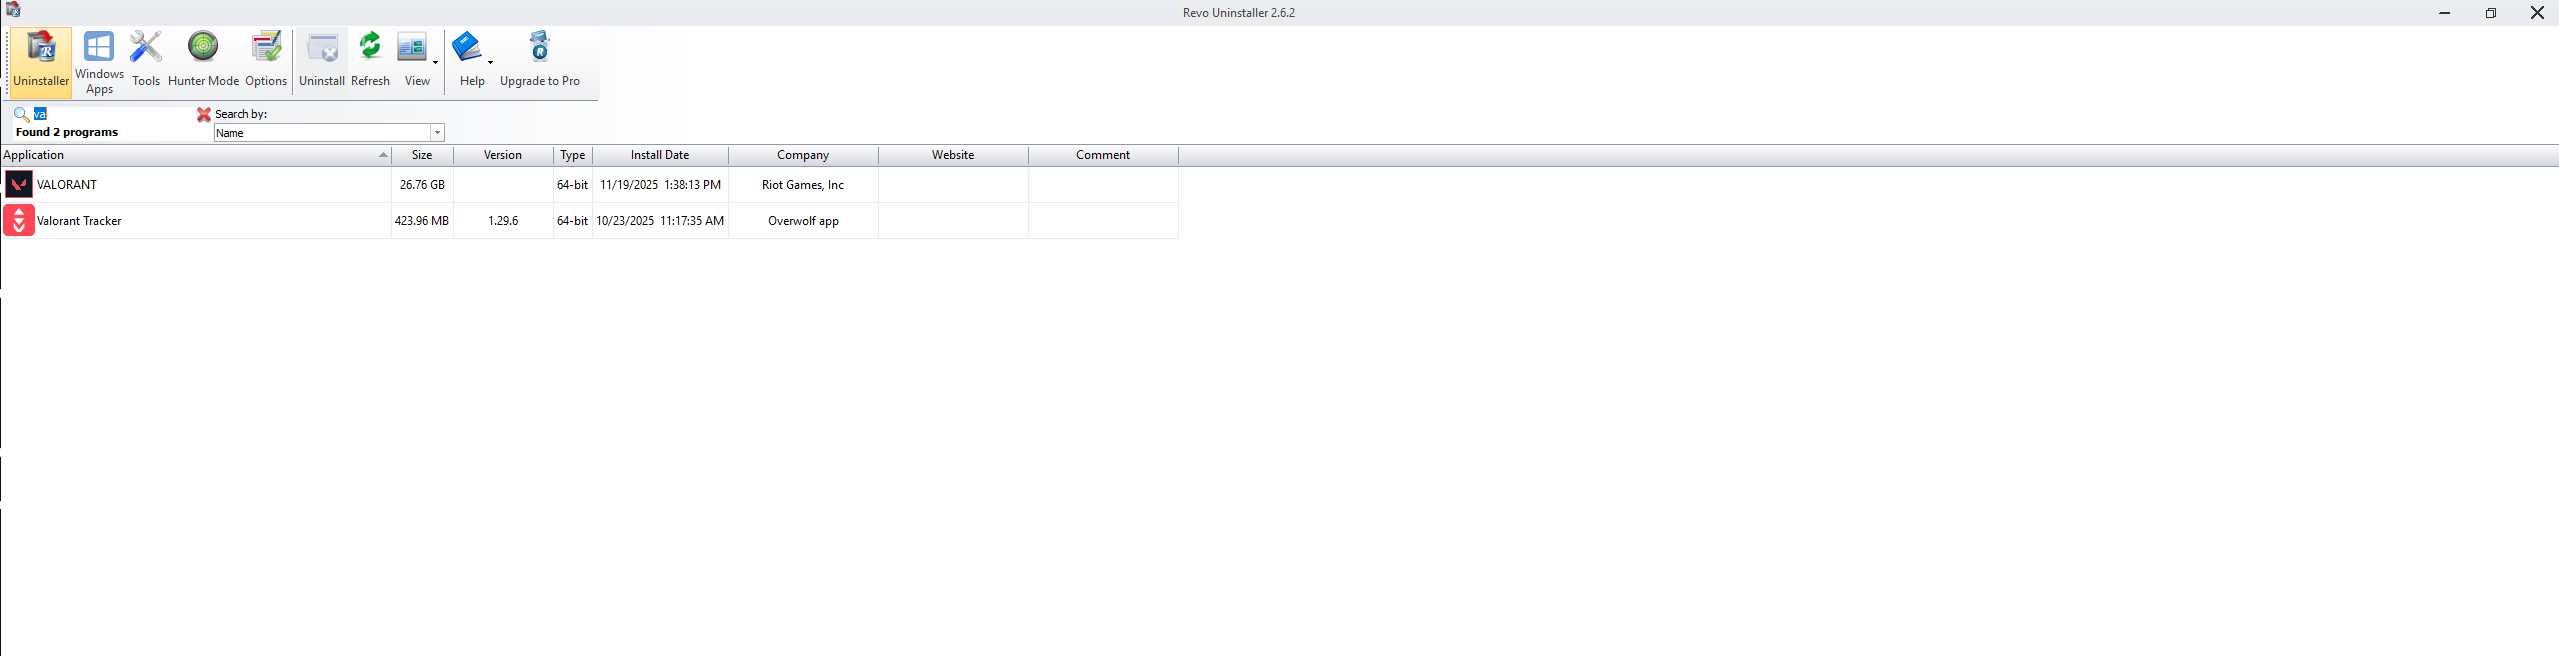Click Upgrade to Pro
This screenshot has width=2559, height=656.
coord(540,62)
